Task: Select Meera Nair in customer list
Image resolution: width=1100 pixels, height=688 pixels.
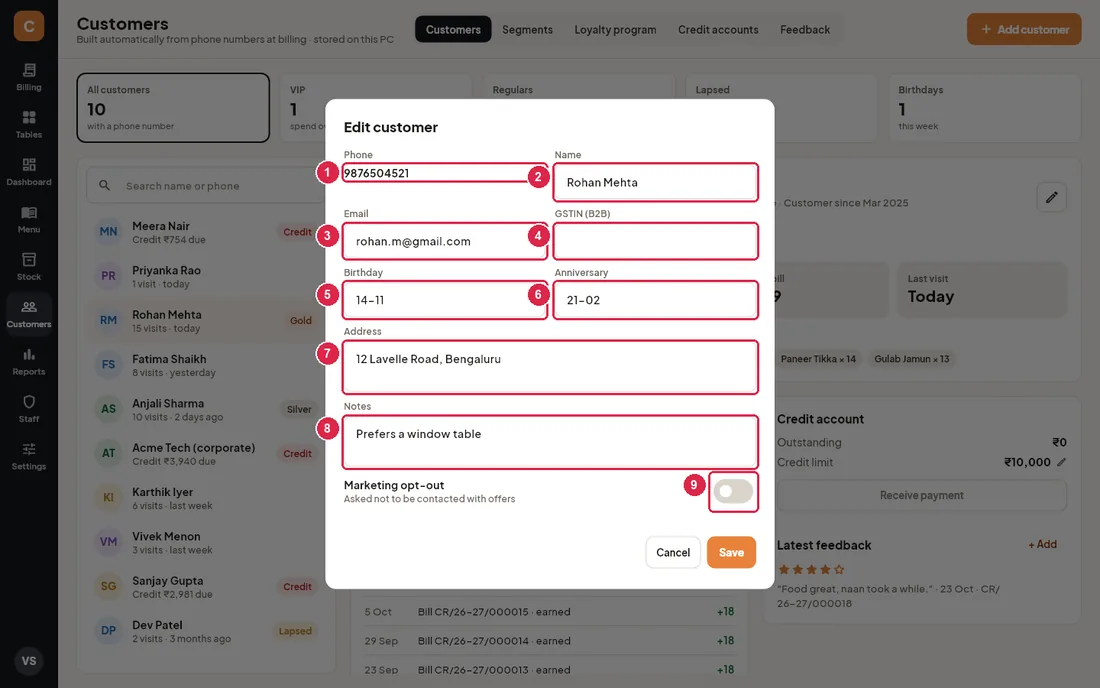Action: coord(206,232)
